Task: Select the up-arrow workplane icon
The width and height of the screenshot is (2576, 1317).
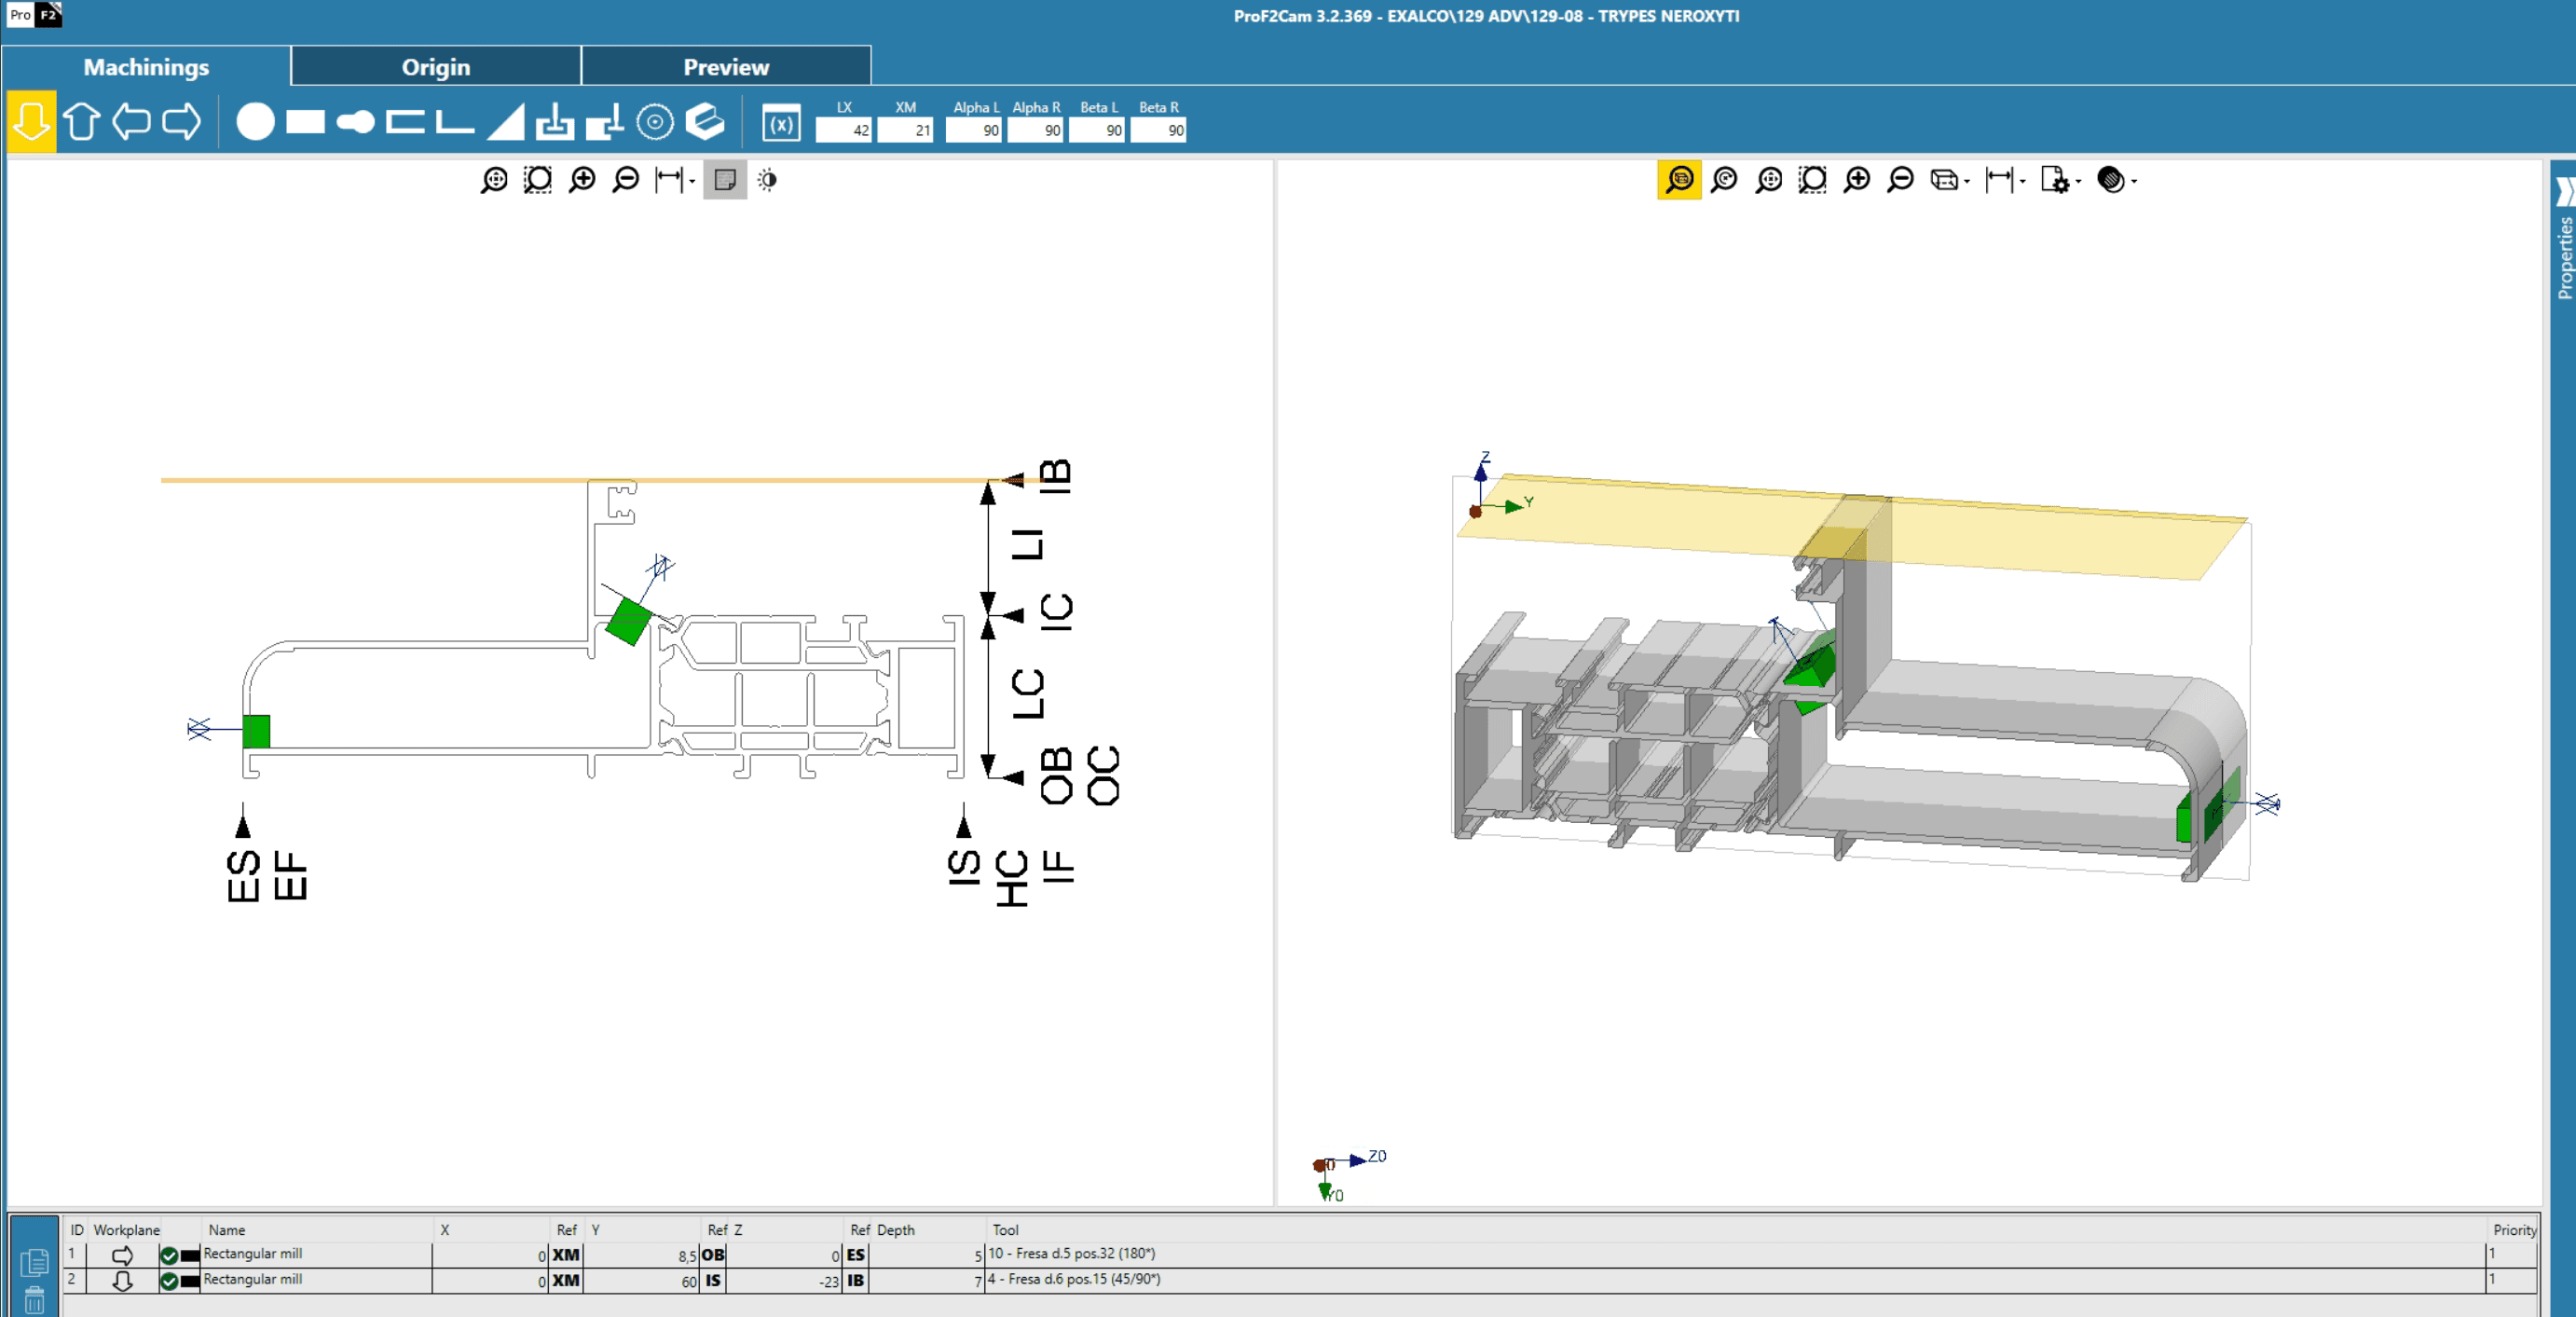Action: tap(82, 122)
